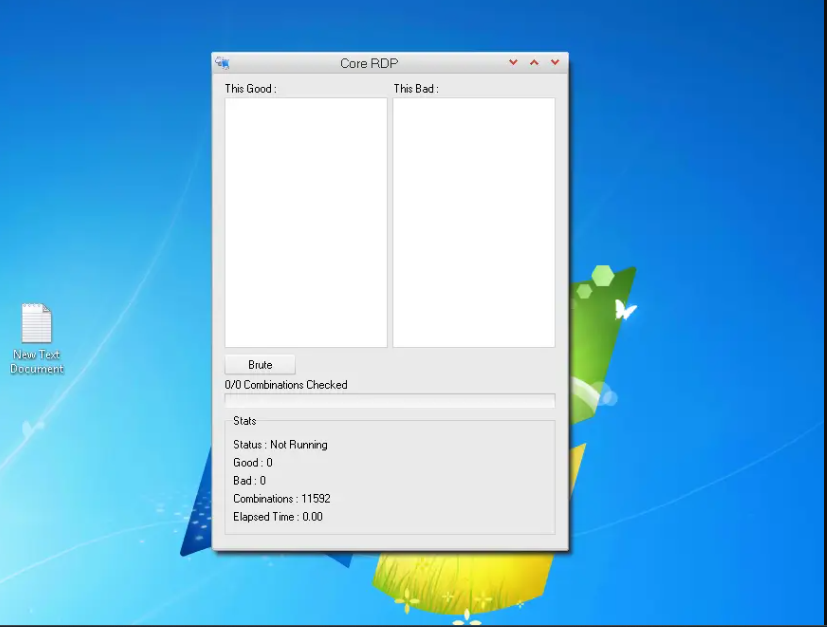Click the leftmost red down chevron
This screenshot has width=827, height=627.
513,62
